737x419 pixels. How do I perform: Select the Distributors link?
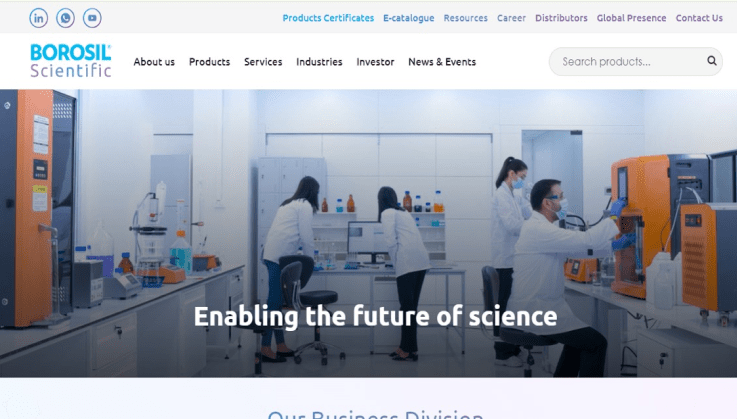(561, 18)
